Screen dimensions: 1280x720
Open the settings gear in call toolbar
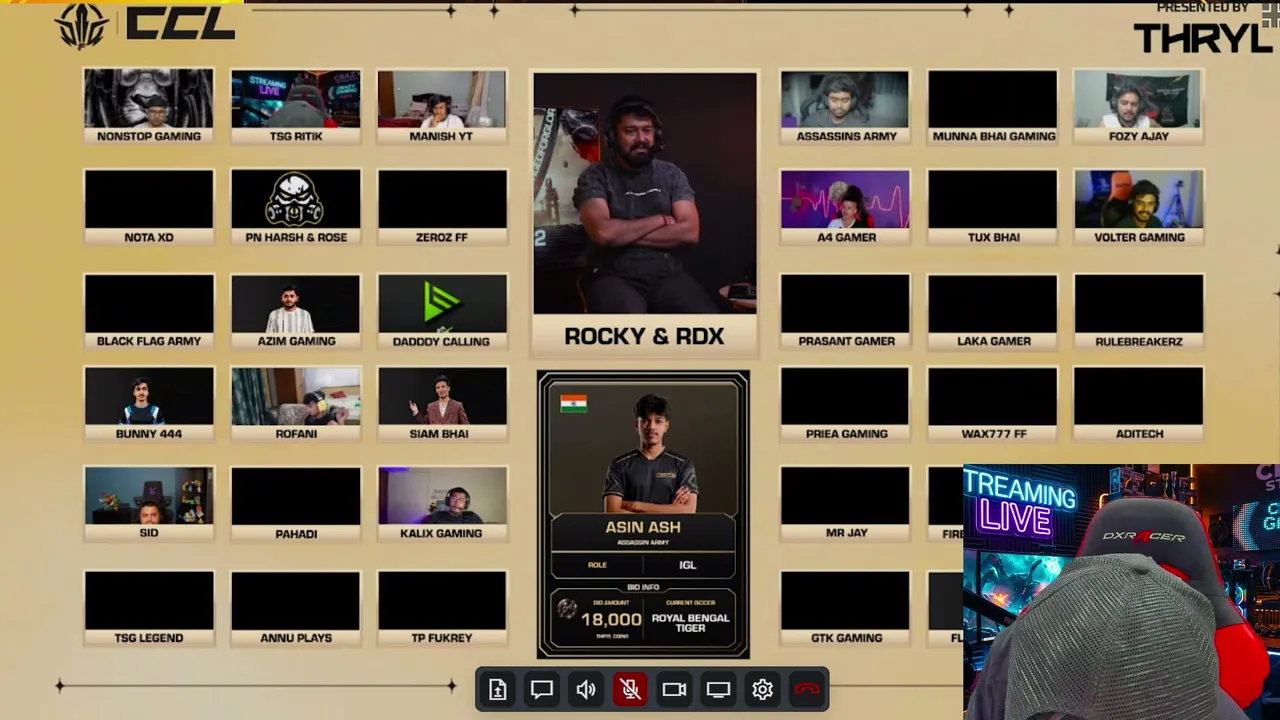click(763, 689)
